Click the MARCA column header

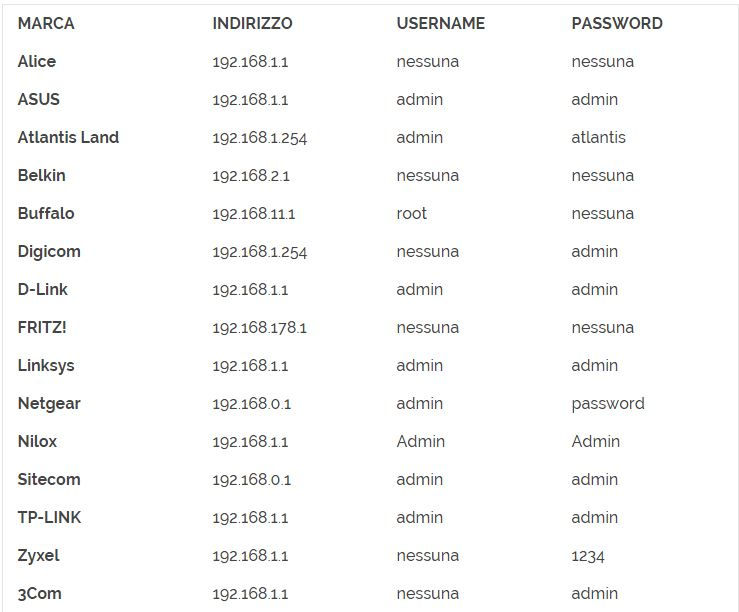46,23
